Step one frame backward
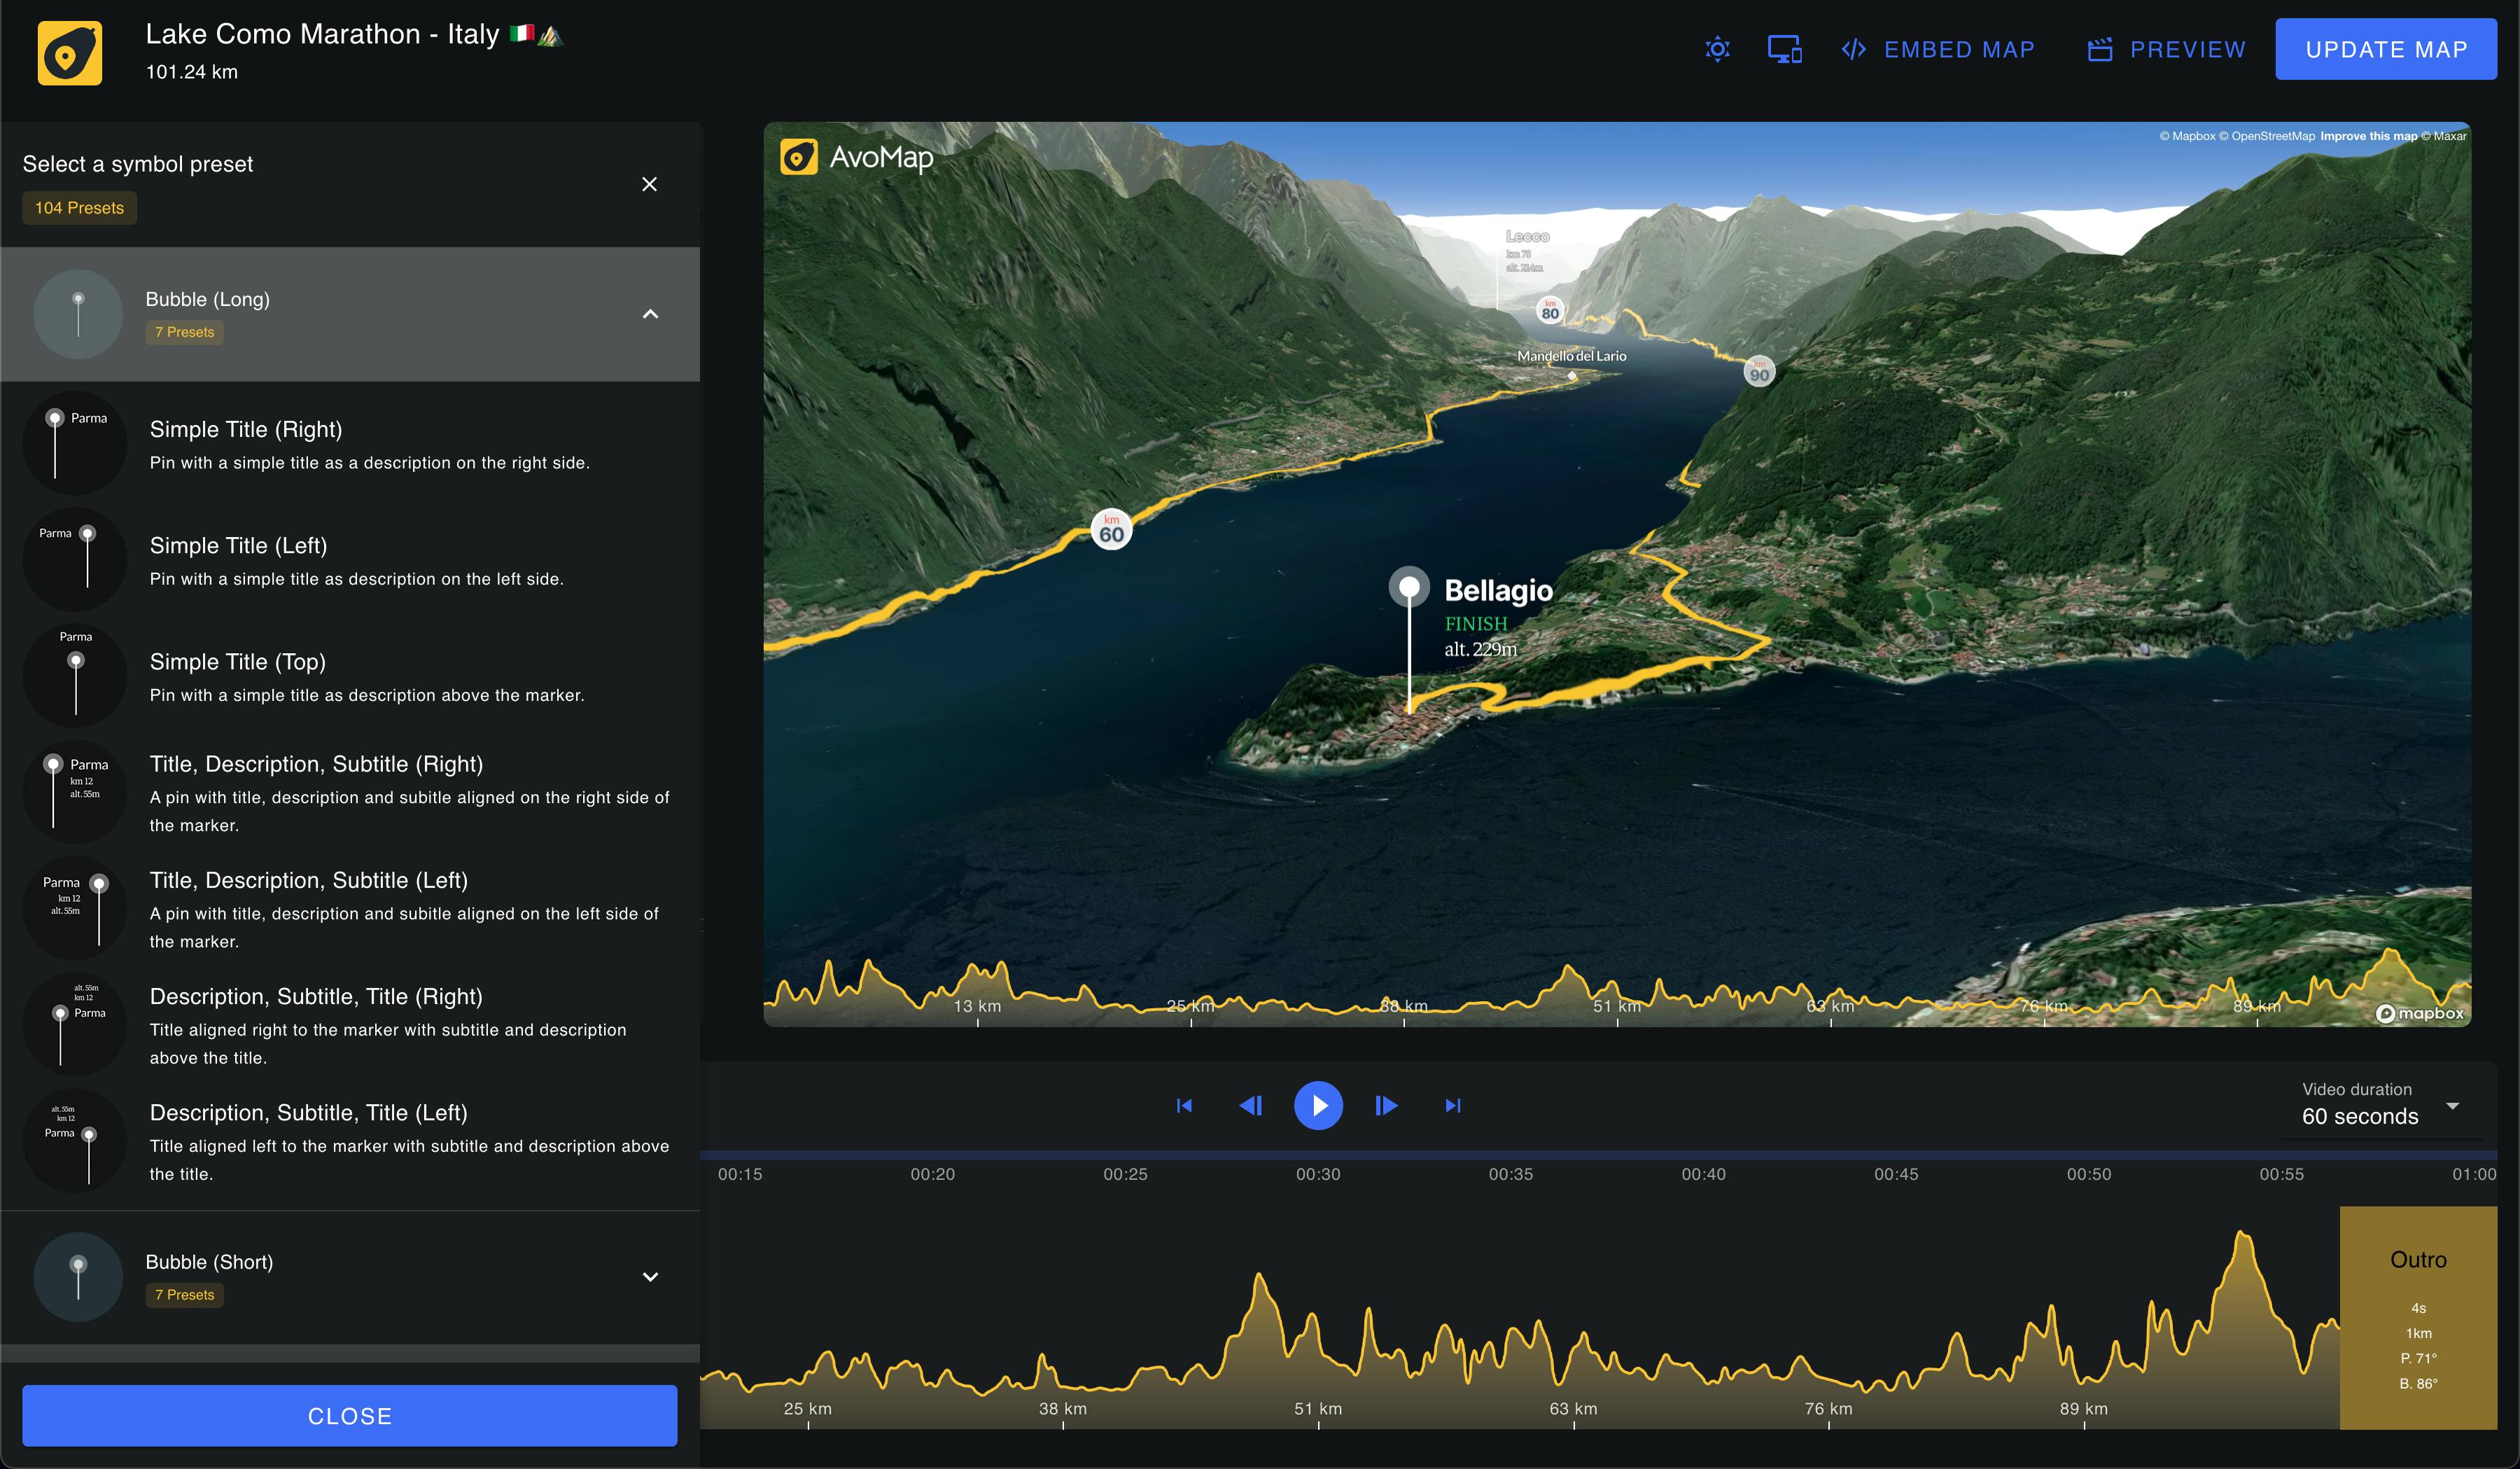Image resolution: width=2520 pixels, height=1469 pixels. click(x=1251, y=1105)
